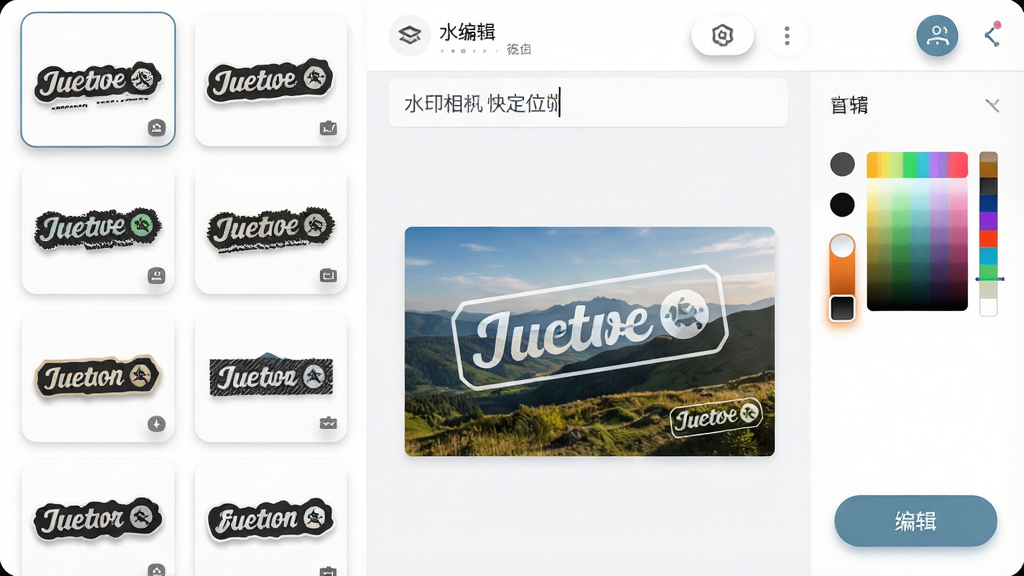Click the badge icon on the card right of the selected watermark
The width and height of the screenshot is (1024, 576).
pos(328,128)
